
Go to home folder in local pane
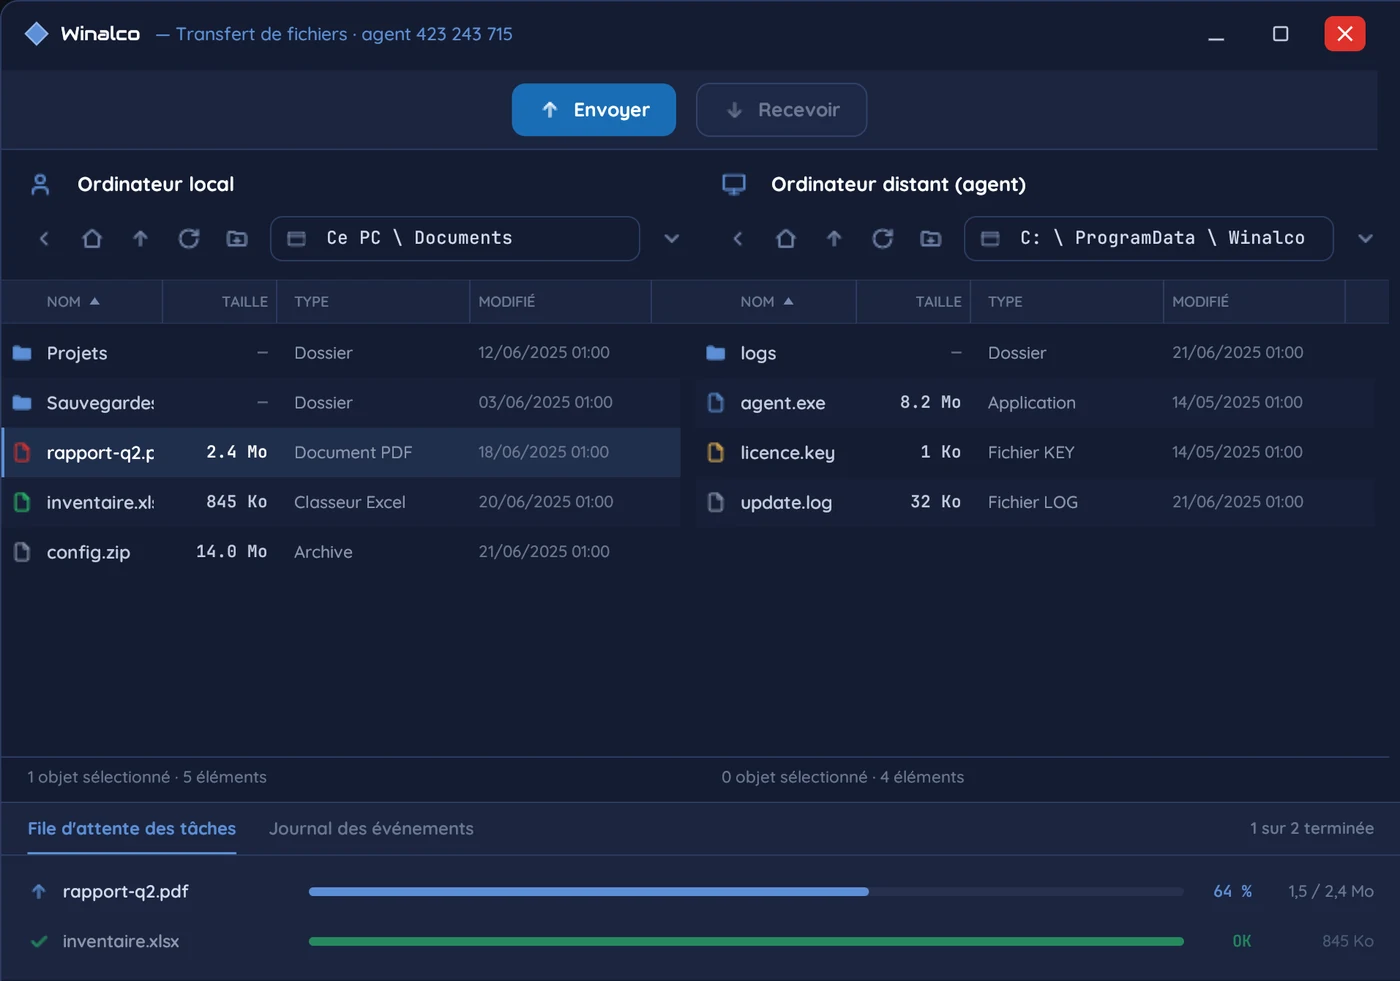pos(92,238)
